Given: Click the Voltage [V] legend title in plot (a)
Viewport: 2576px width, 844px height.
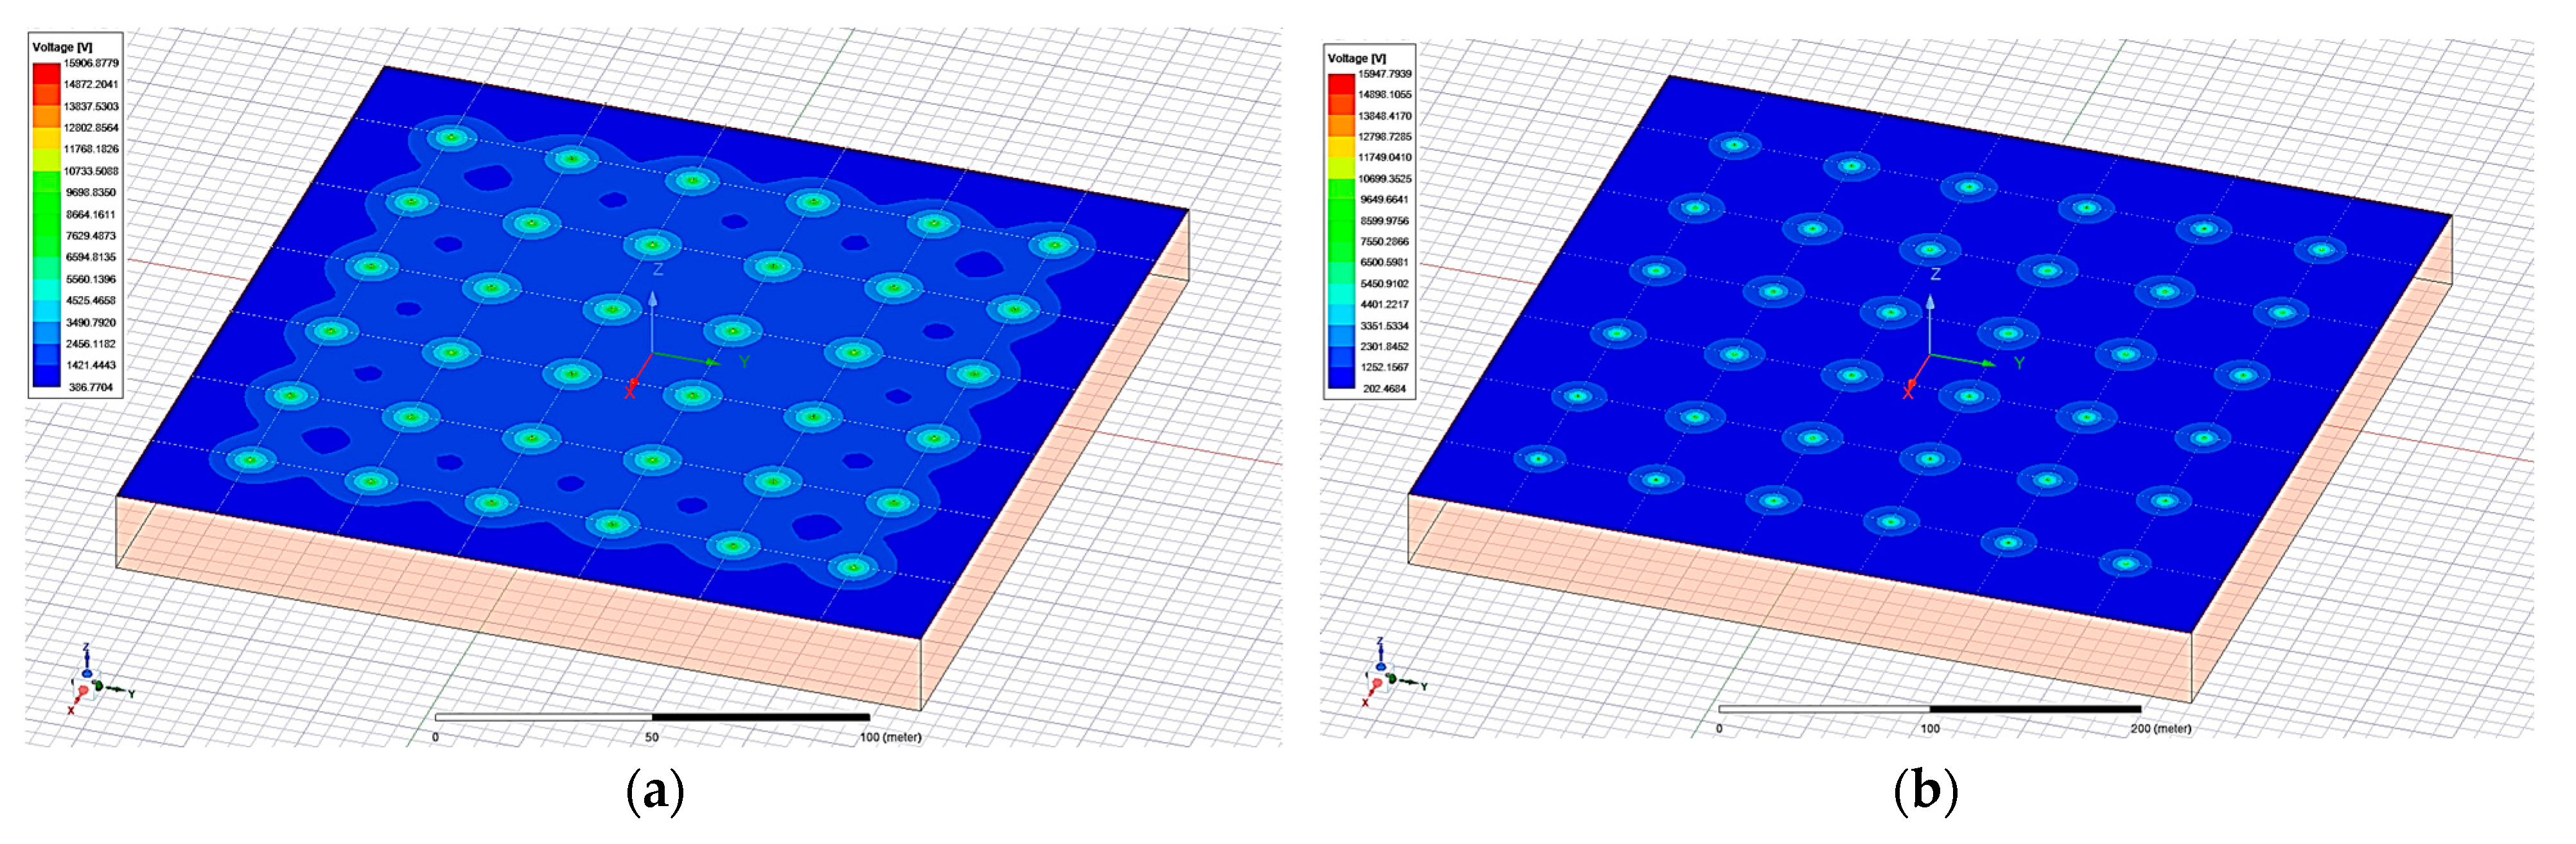Looking at the screenshot, I should [62, 47].
